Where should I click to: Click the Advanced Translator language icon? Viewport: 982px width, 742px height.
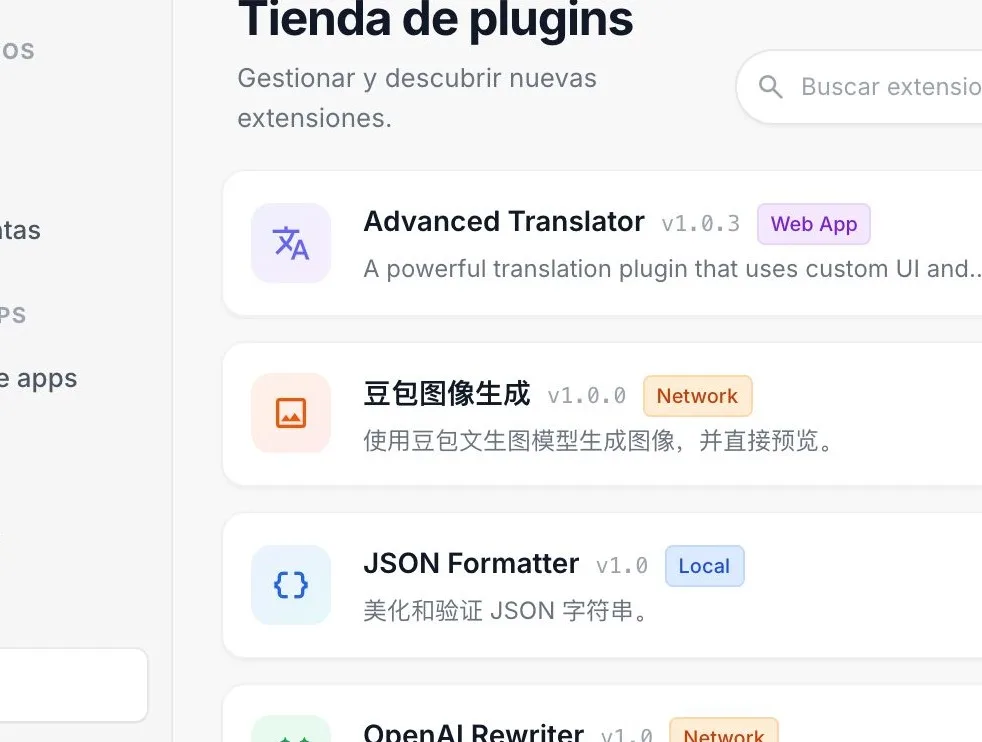click(291, 243)
